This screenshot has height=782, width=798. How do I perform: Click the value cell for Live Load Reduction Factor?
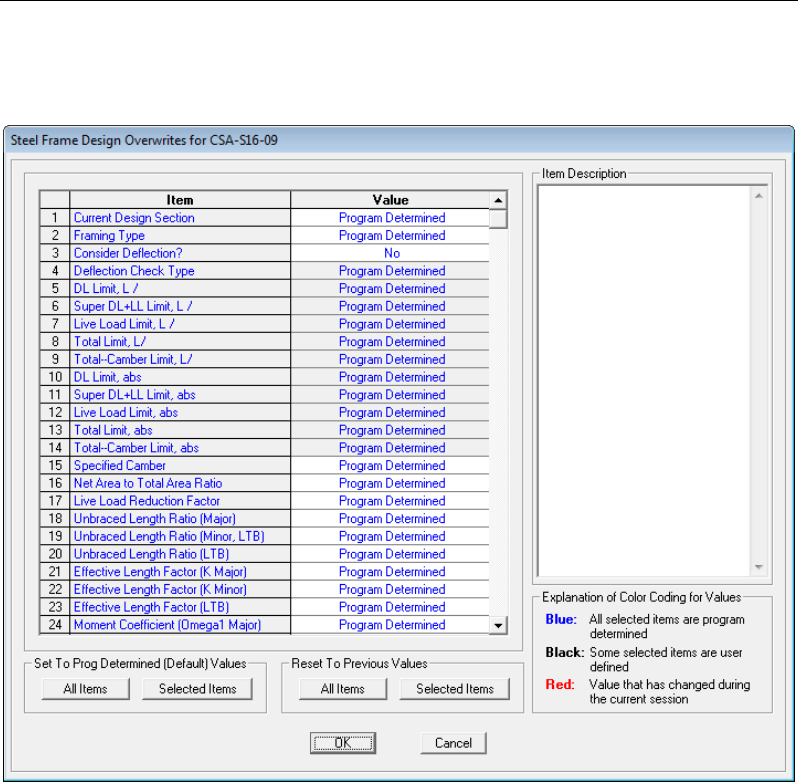coord(390,501)
